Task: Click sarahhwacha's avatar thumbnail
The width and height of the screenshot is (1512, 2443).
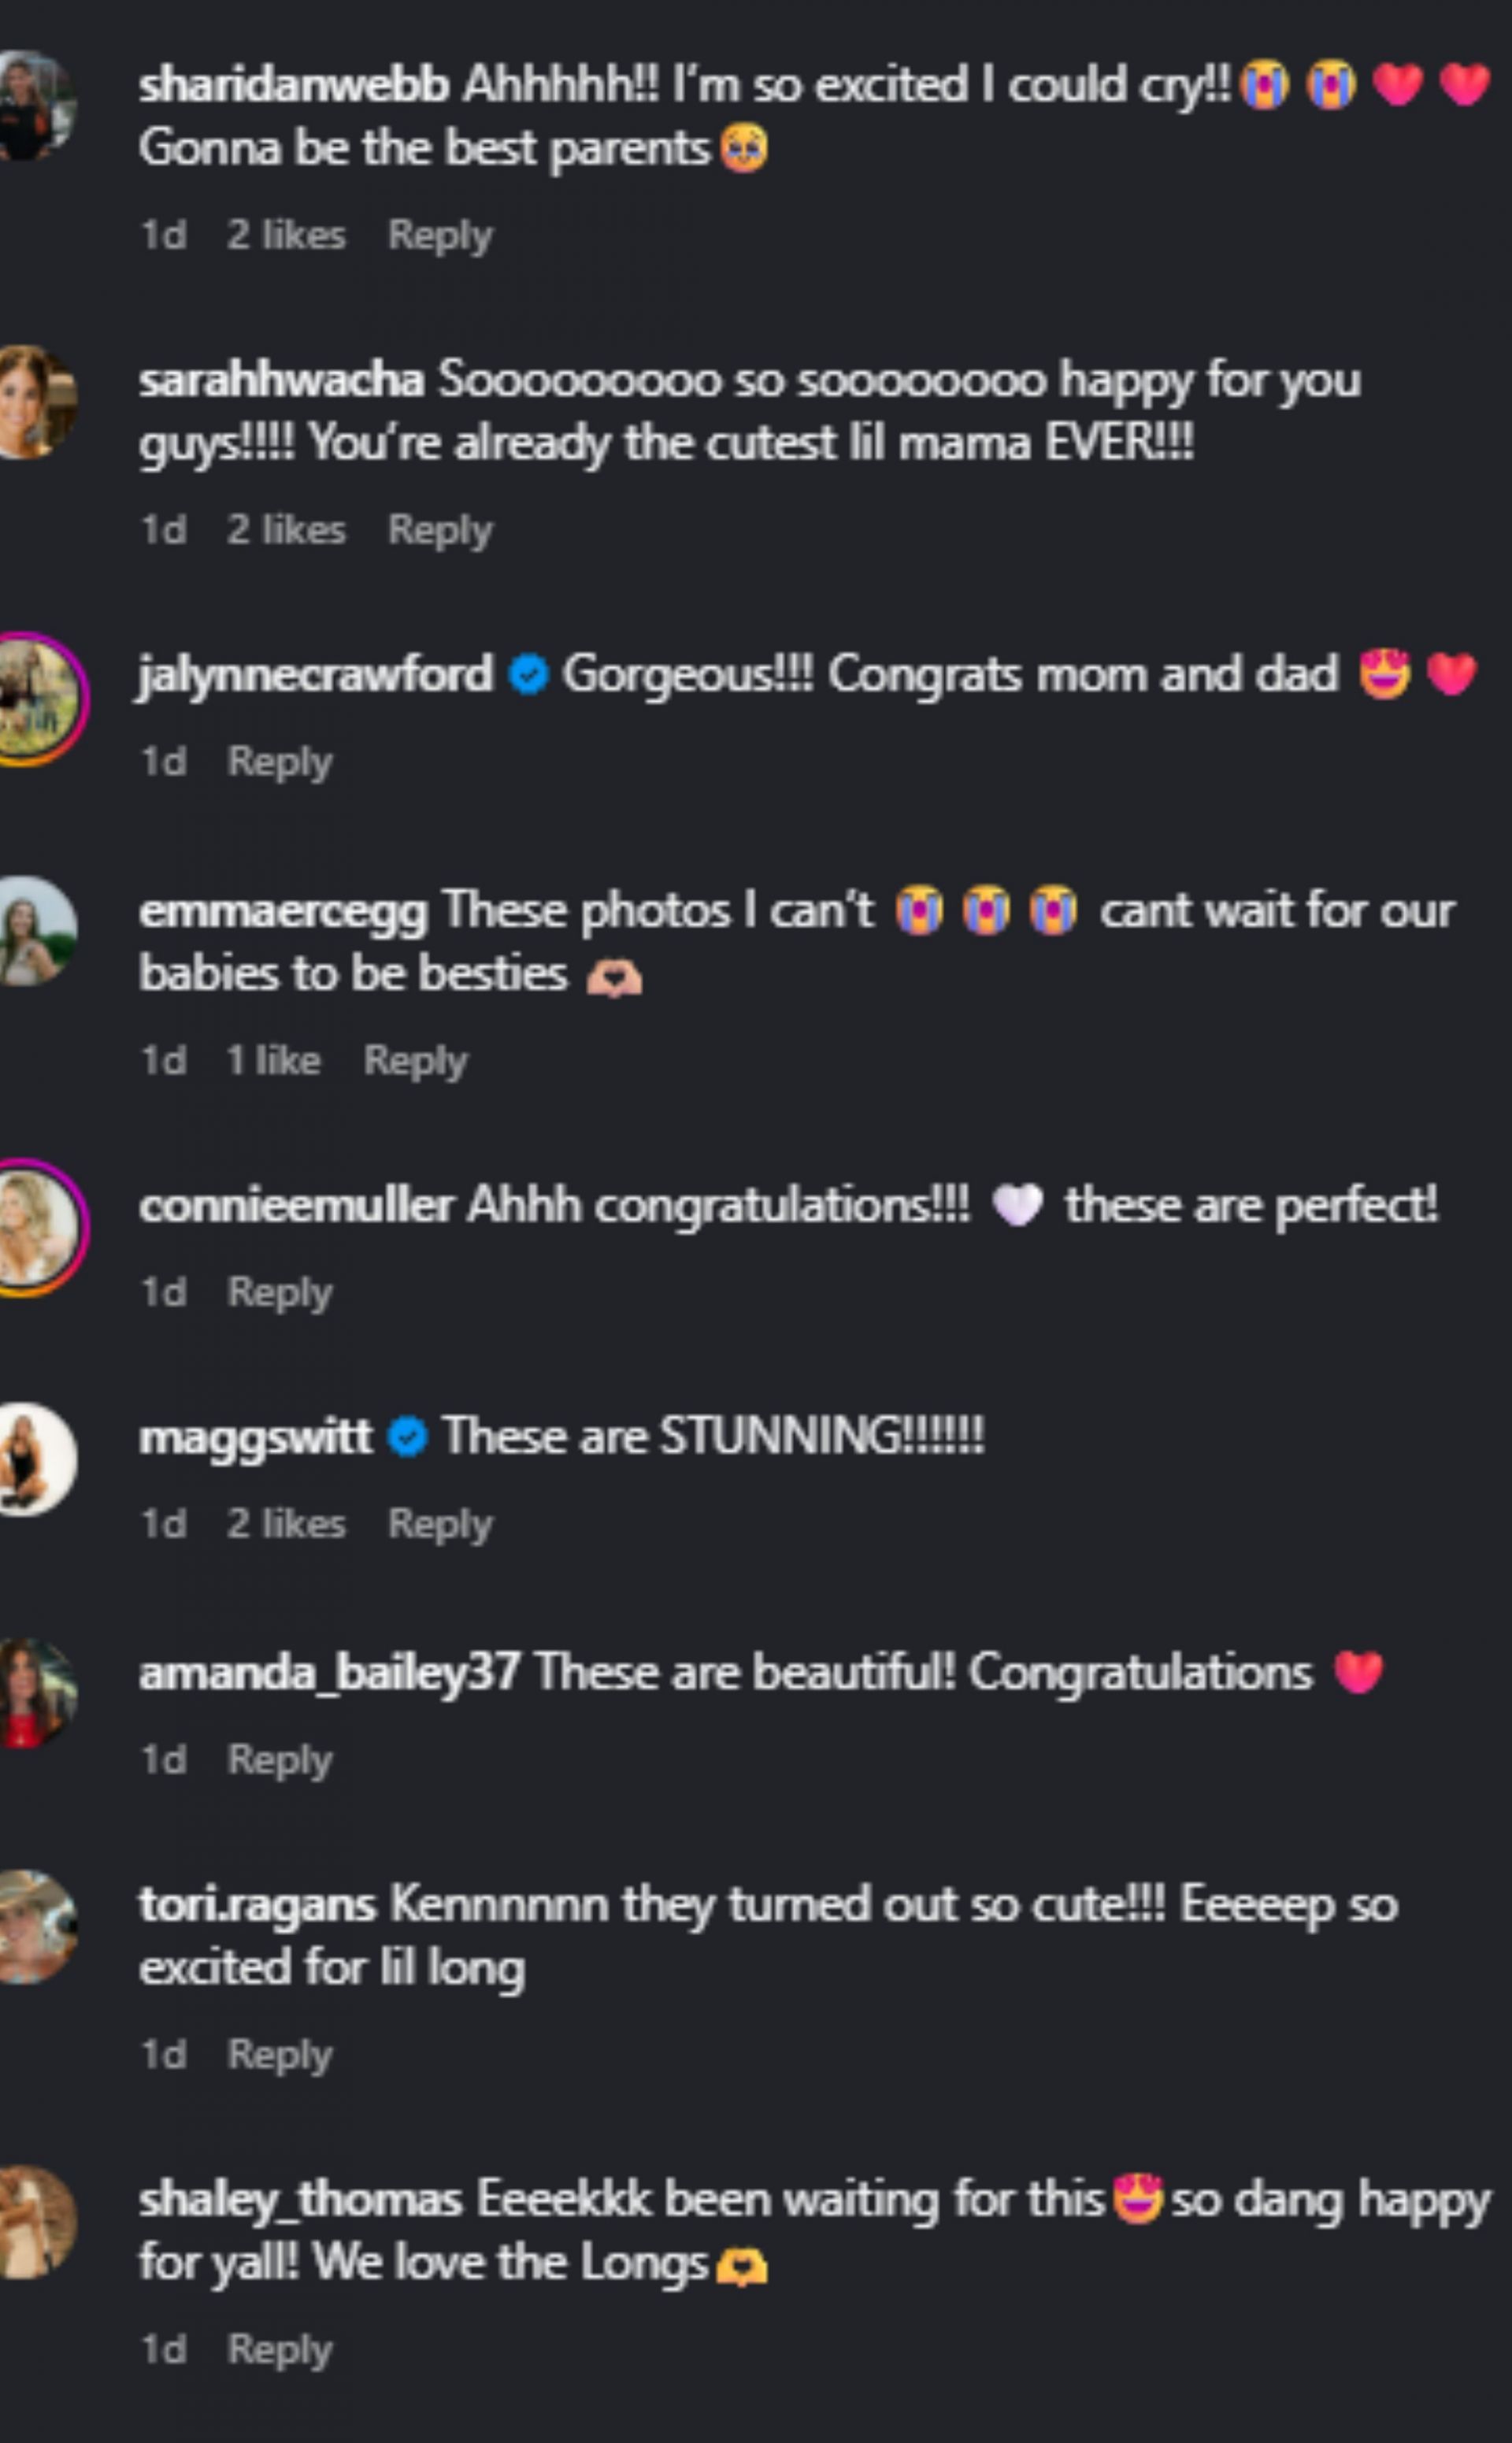Action: pyautogui.click(x=35, y=402)
